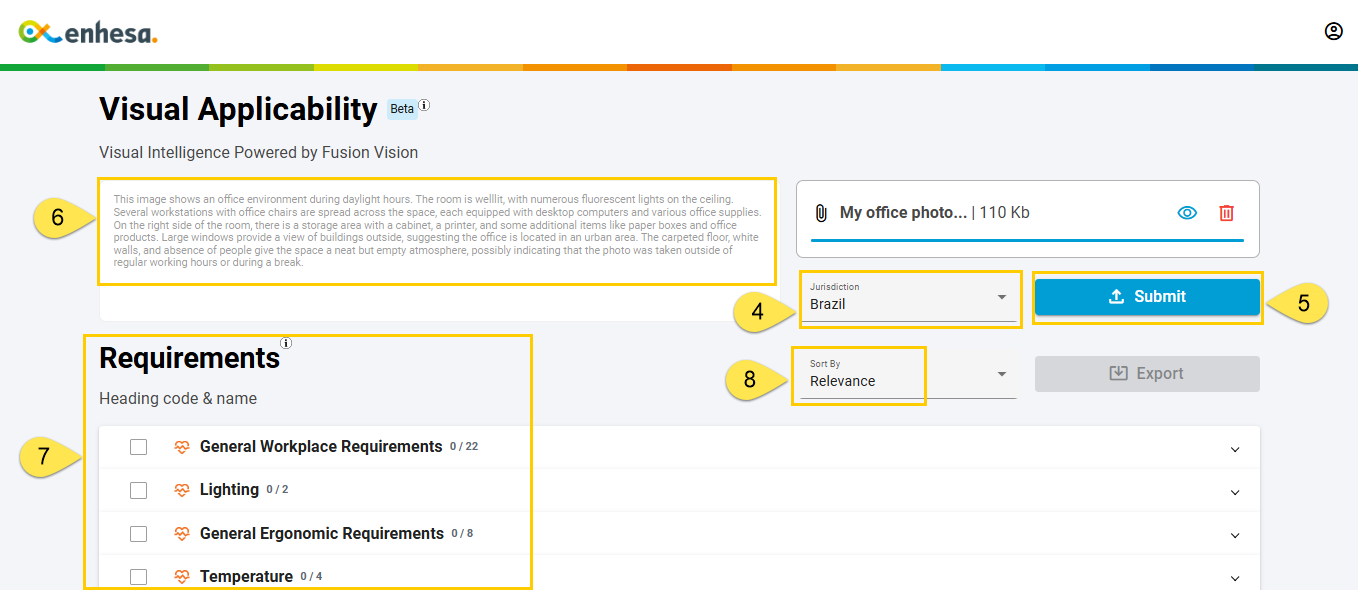Viewport: 1358px width, 590px height.
Task: Click the image description text area
Action: [x=437, y=231]
